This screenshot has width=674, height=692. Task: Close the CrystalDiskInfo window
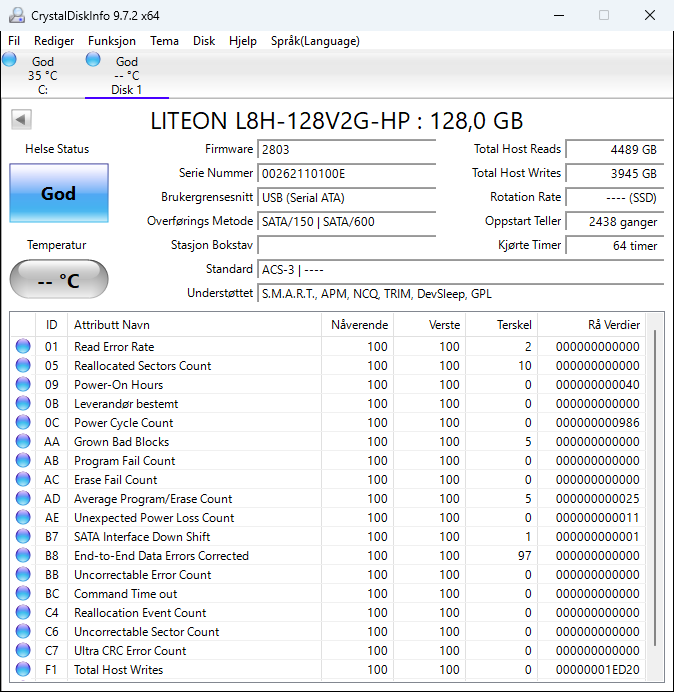tap(650, 15)
